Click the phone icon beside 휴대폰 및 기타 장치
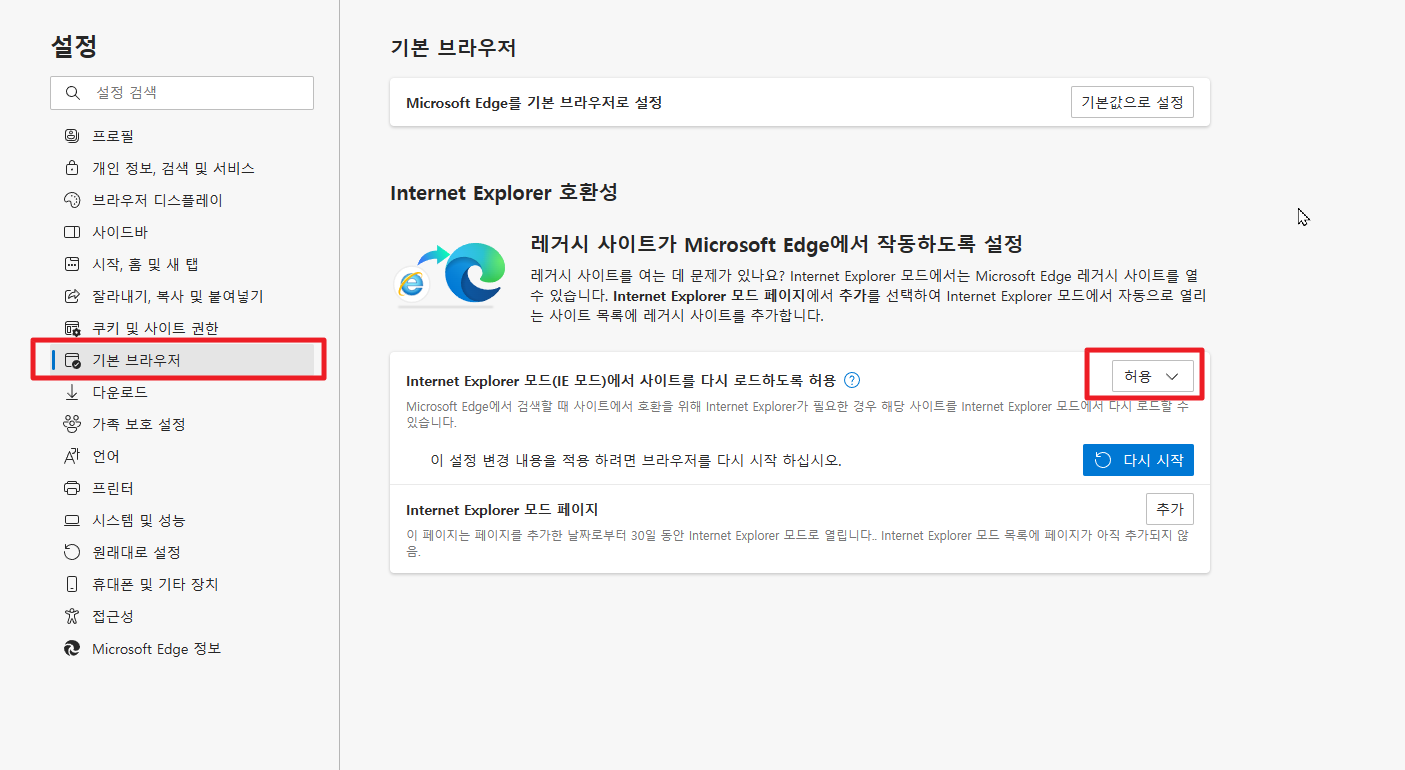Viewport: 1405px width, 770px height. (71, 584)
